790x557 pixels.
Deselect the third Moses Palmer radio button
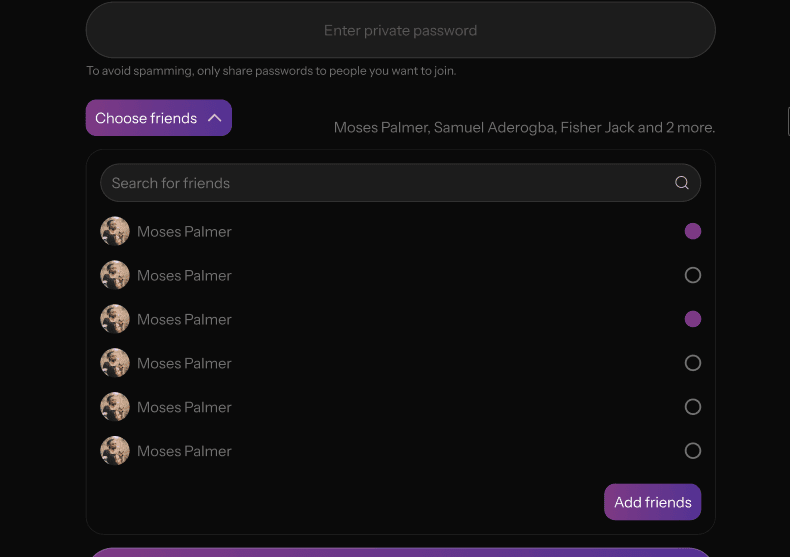(693, 319)
